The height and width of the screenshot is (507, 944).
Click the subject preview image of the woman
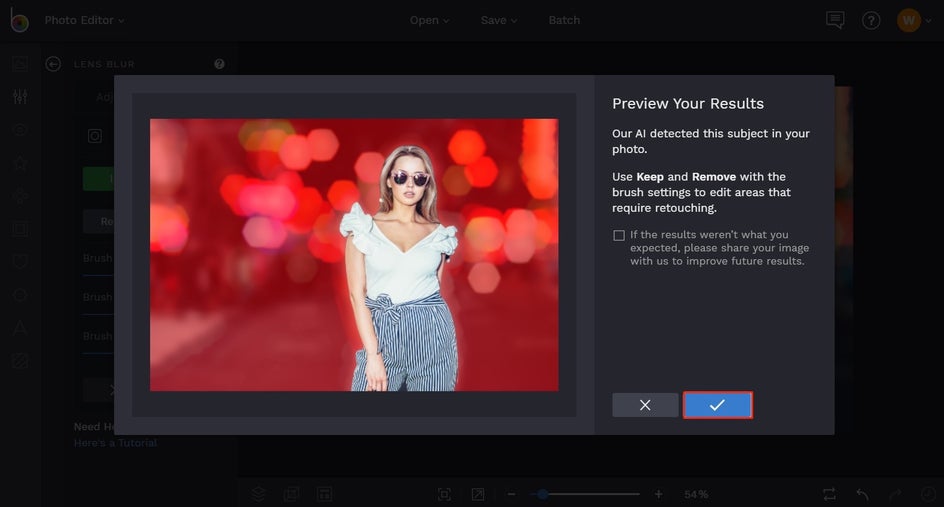tap(354, 255)
